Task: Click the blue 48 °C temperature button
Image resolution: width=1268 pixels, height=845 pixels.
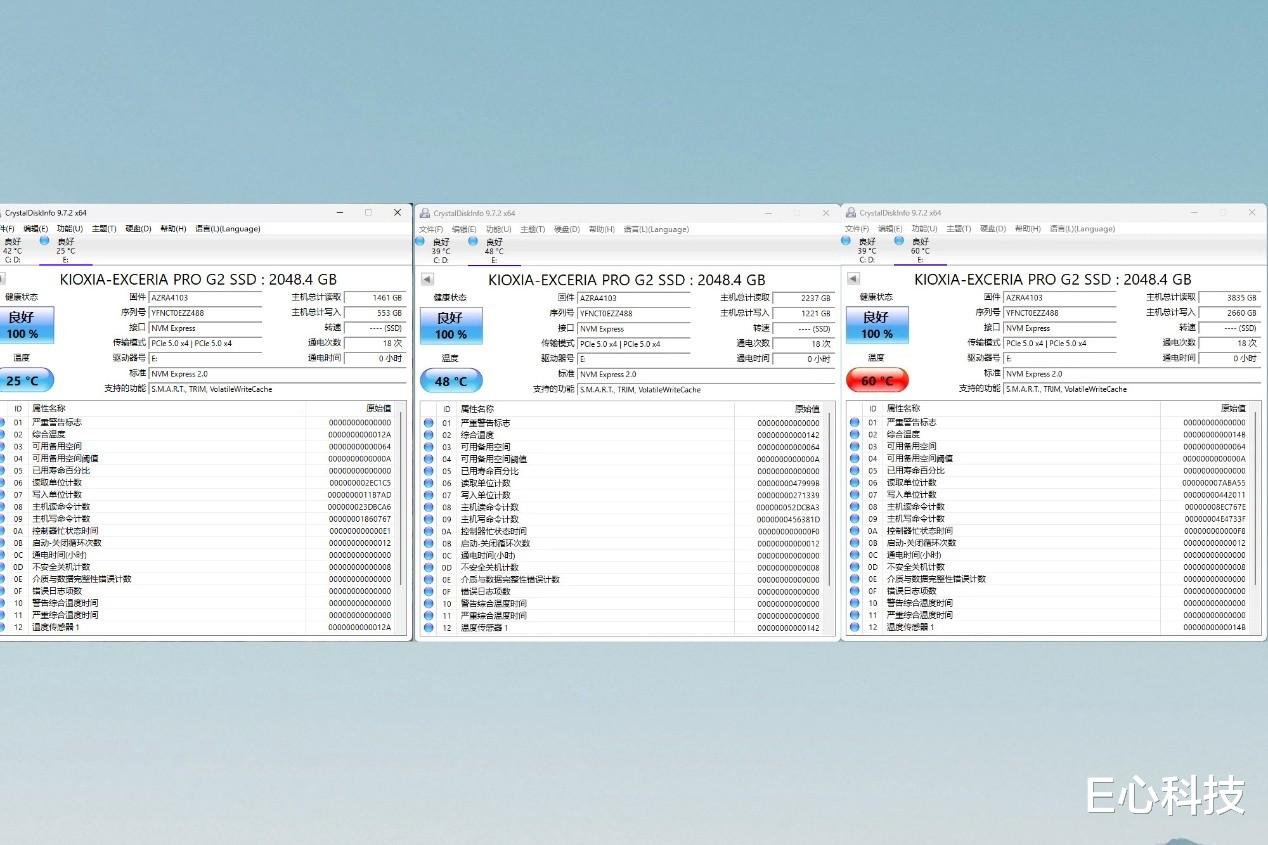Action: coord(451,381)
